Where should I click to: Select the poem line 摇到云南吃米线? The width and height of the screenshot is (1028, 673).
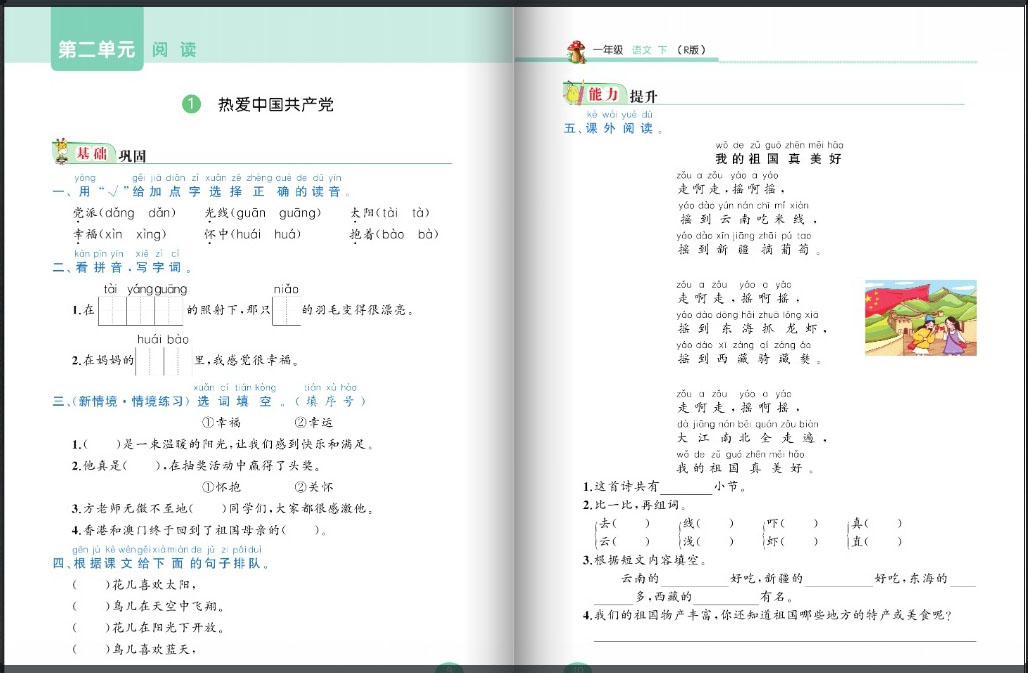pos(748,220)
